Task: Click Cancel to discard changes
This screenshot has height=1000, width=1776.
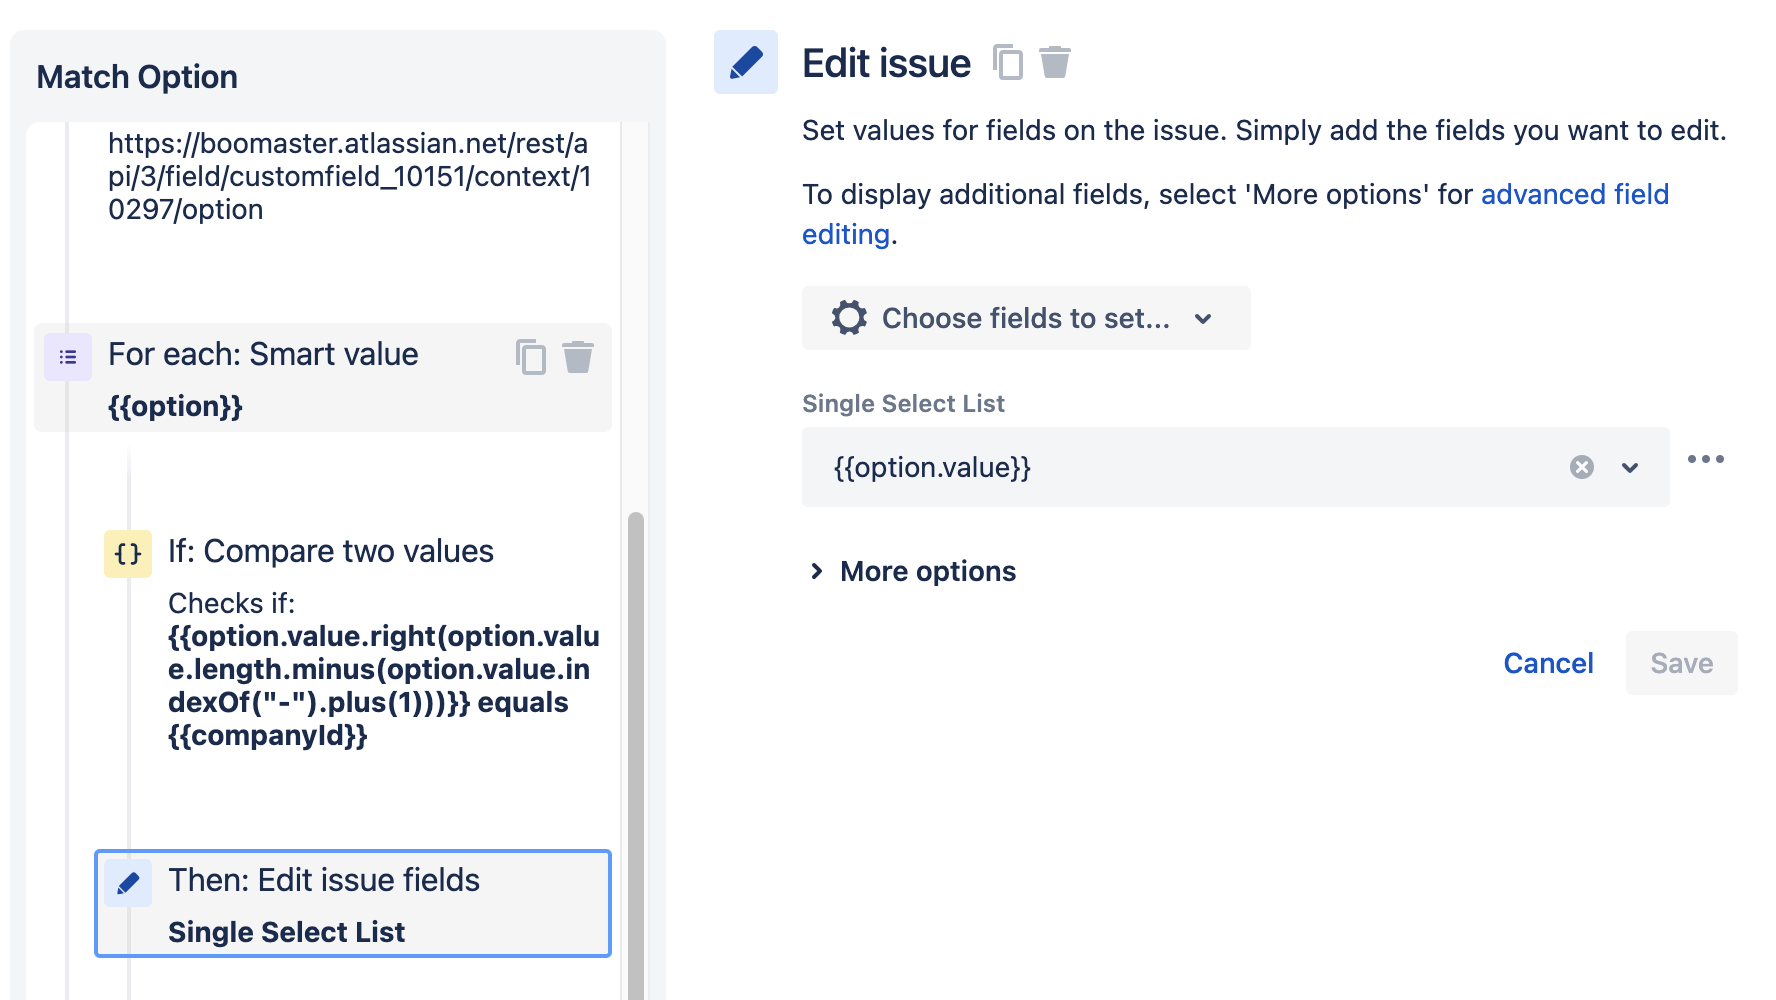Action: (1548, 663)
